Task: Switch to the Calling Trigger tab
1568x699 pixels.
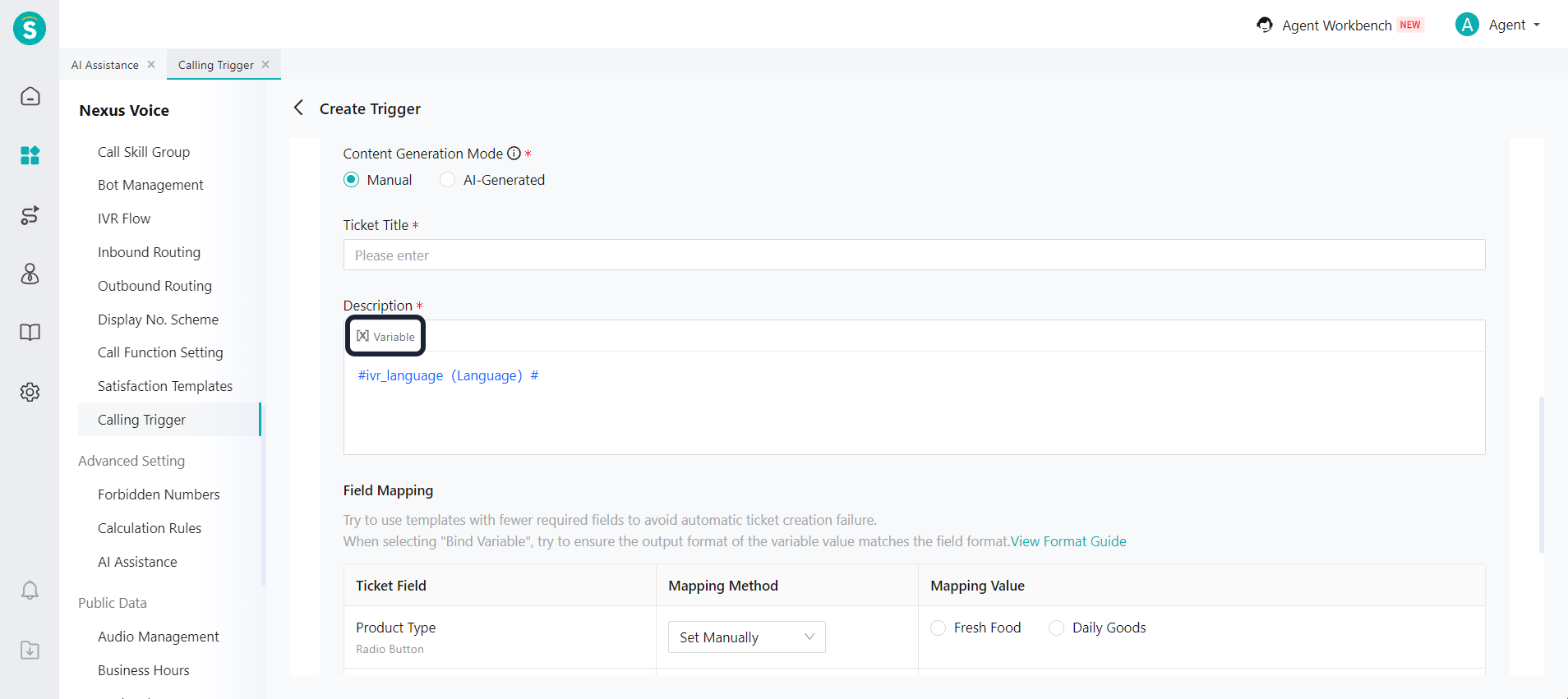Action: pyautogui.click(x=216, y=65)
